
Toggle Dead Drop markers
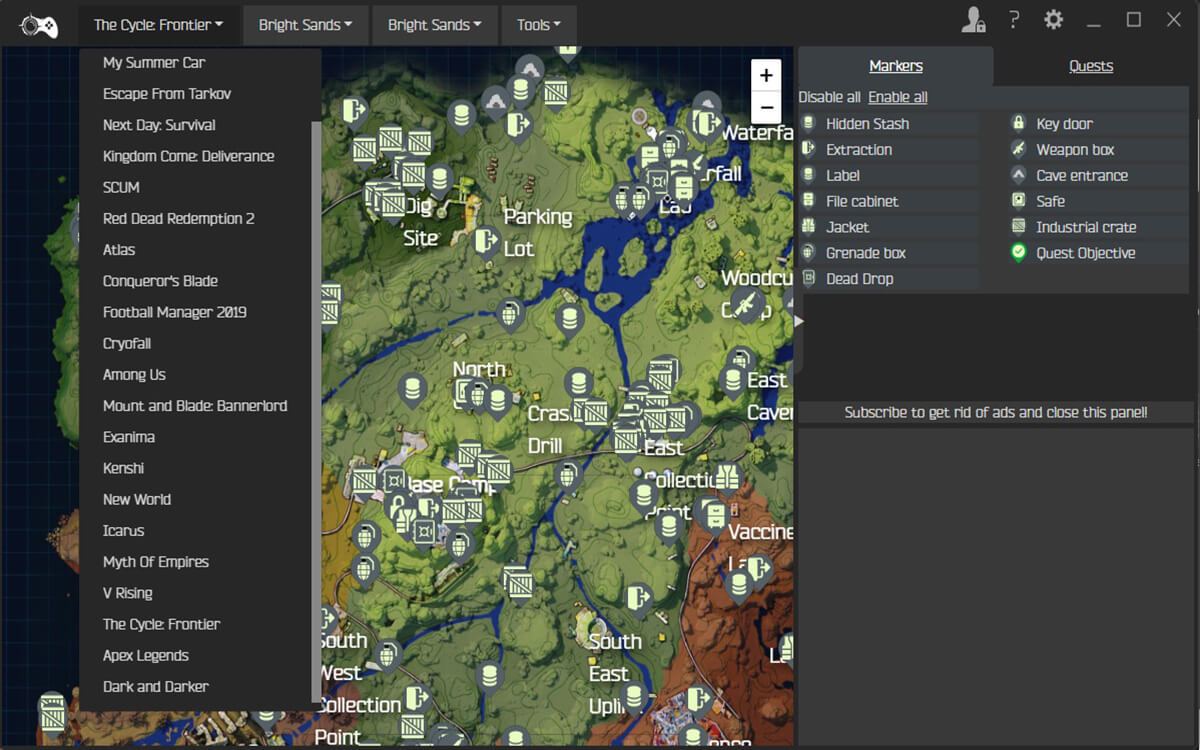coord(889,280)
